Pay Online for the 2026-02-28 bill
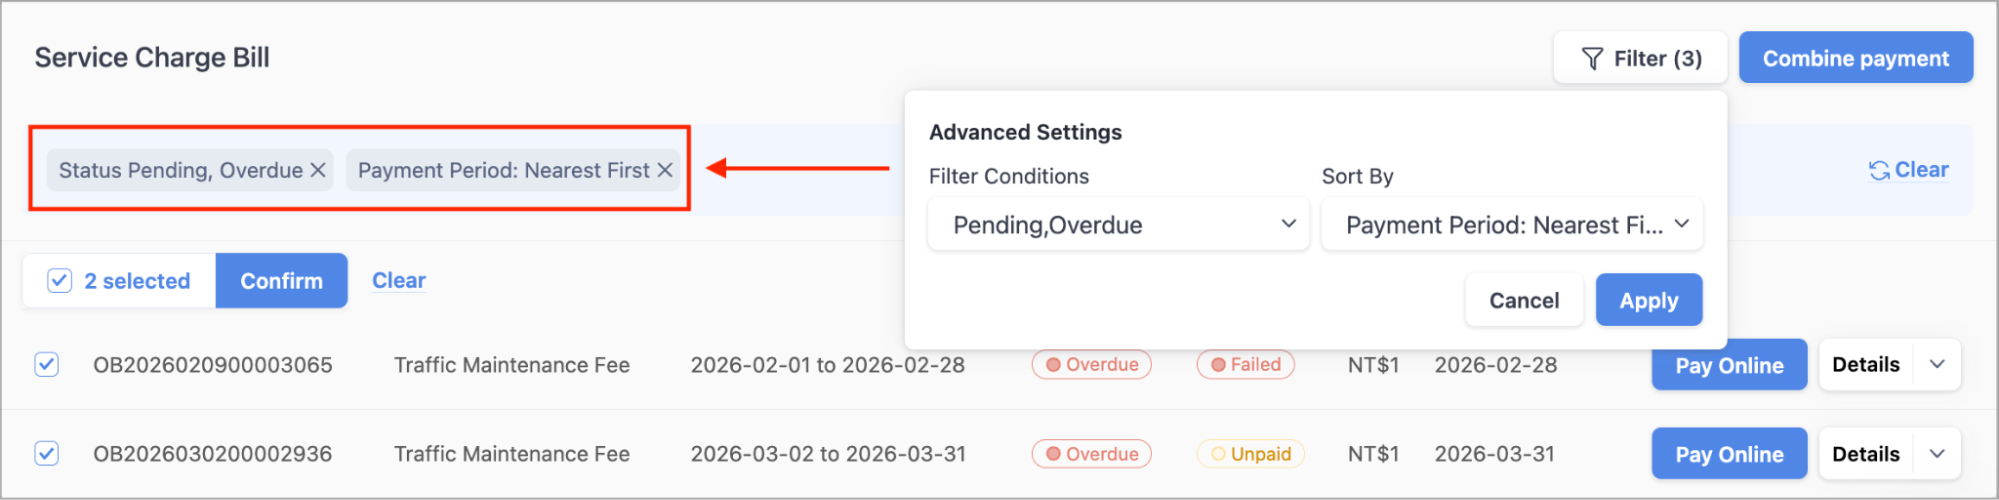1999x500 pixels. pos(1729,365)
